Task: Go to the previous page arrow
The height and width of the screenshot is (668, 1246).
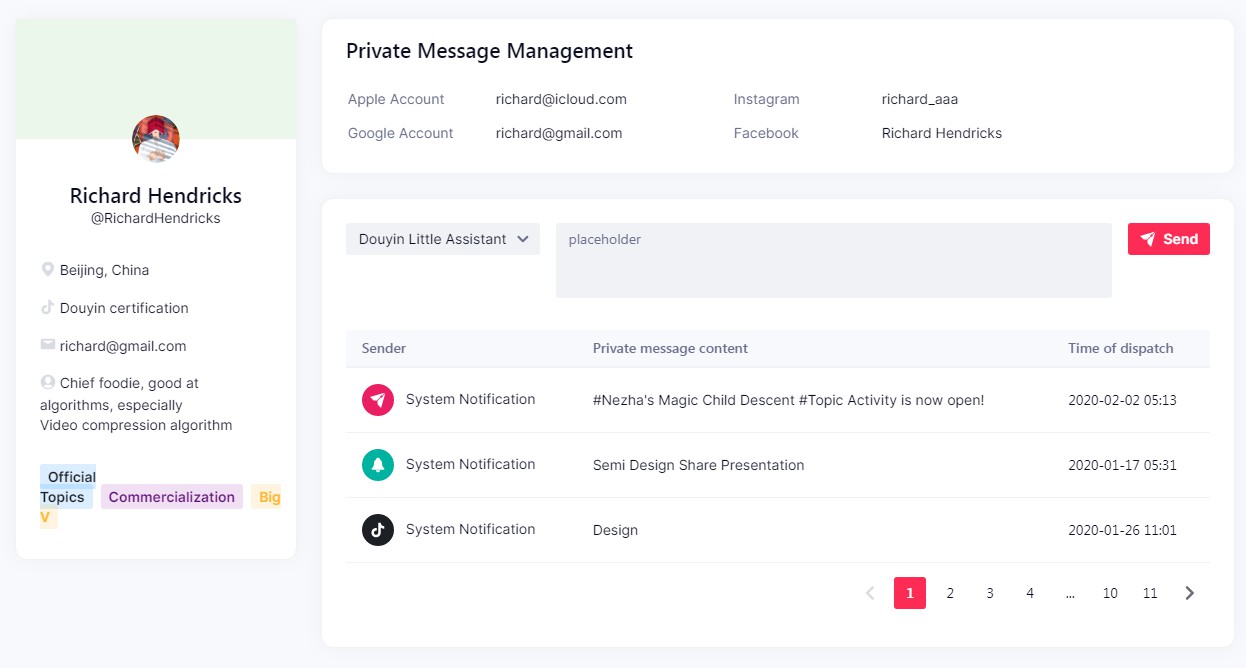Action: [870, 593]
